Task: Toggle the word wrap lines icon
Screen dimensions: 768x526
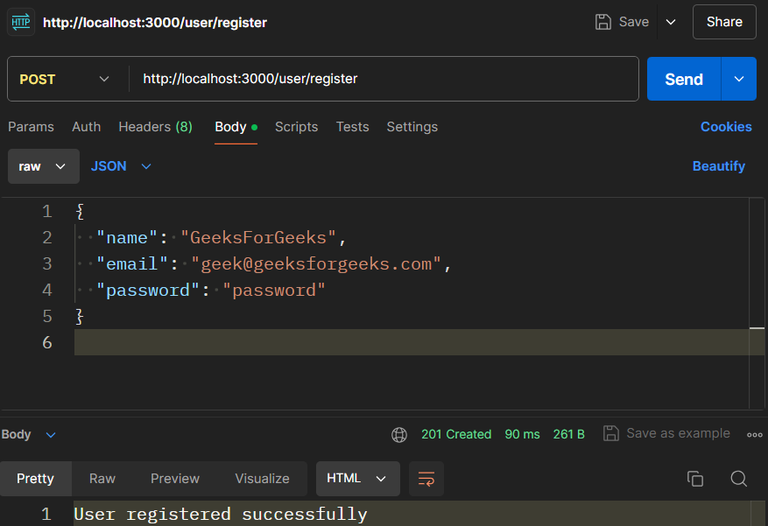Action: tap(426, 478)
